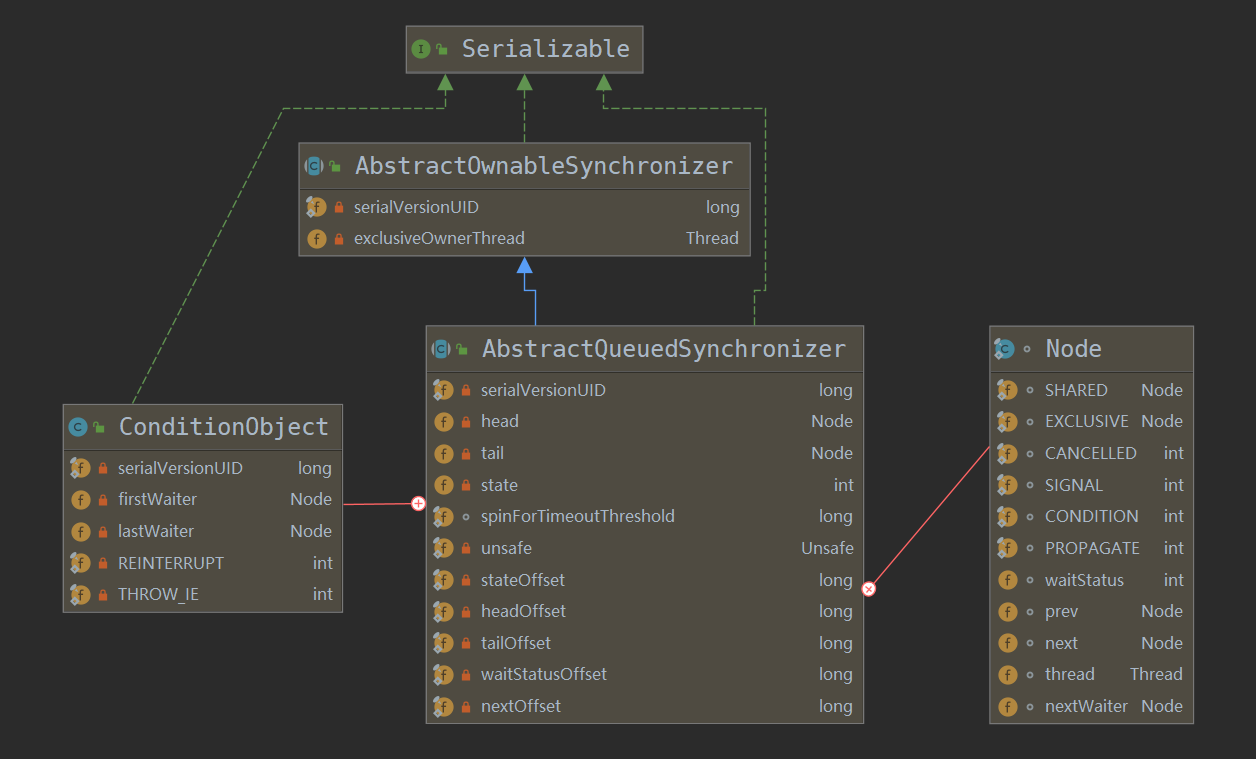Click the AbstractQueuedSynchronizer class icon
The width and height of the screenshot is (1256, 759).
coord(441,349)
